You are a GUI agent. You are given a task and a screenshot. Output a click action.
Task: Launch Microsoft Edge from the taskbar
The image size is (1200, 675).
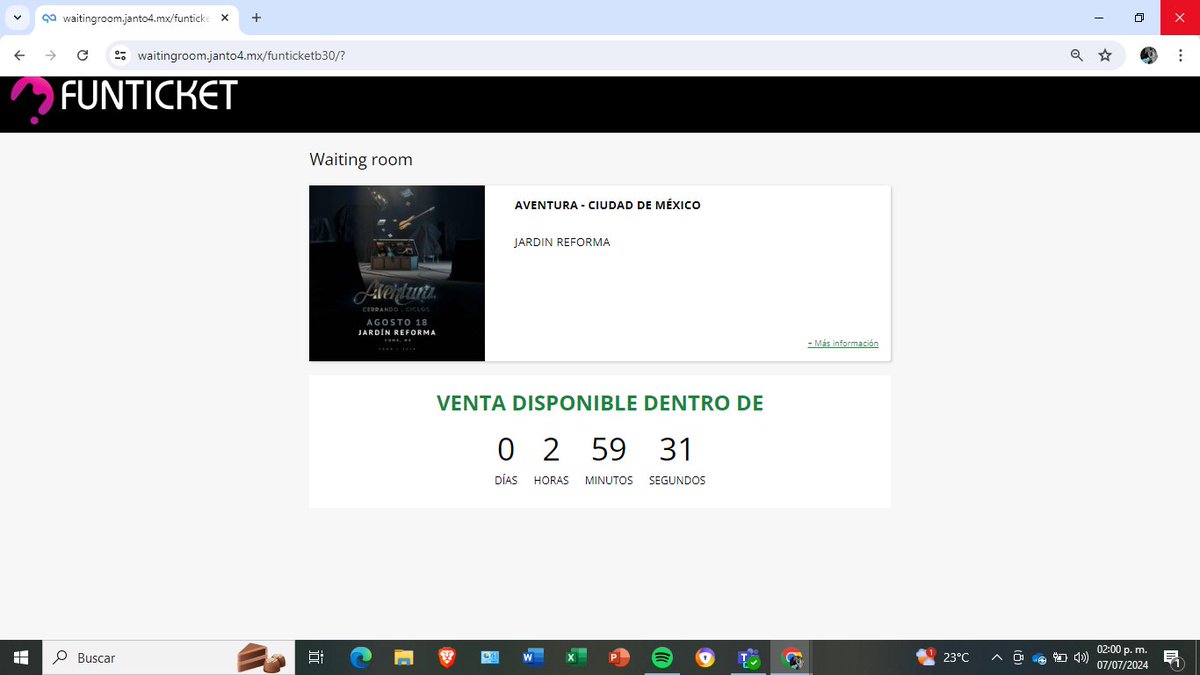pos(361,657)
